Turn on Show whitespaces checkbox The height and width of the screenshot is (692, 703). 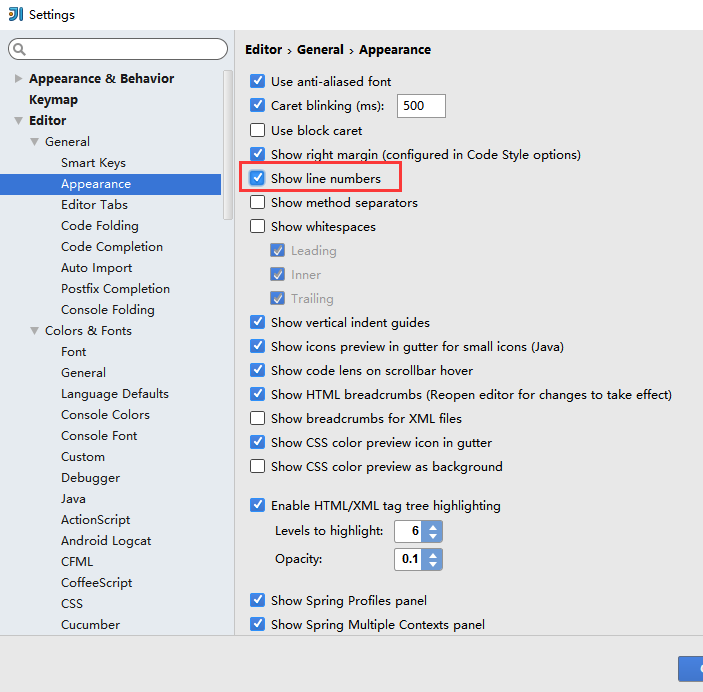tap(257, 226)
